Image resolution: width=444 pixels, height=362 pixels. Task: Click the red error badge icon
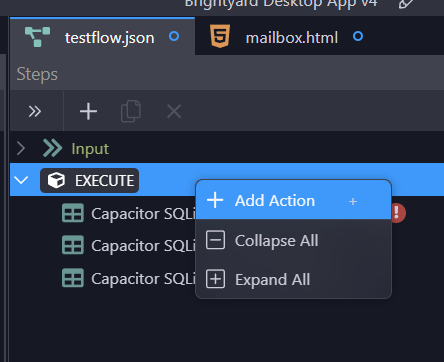(398, 213)
